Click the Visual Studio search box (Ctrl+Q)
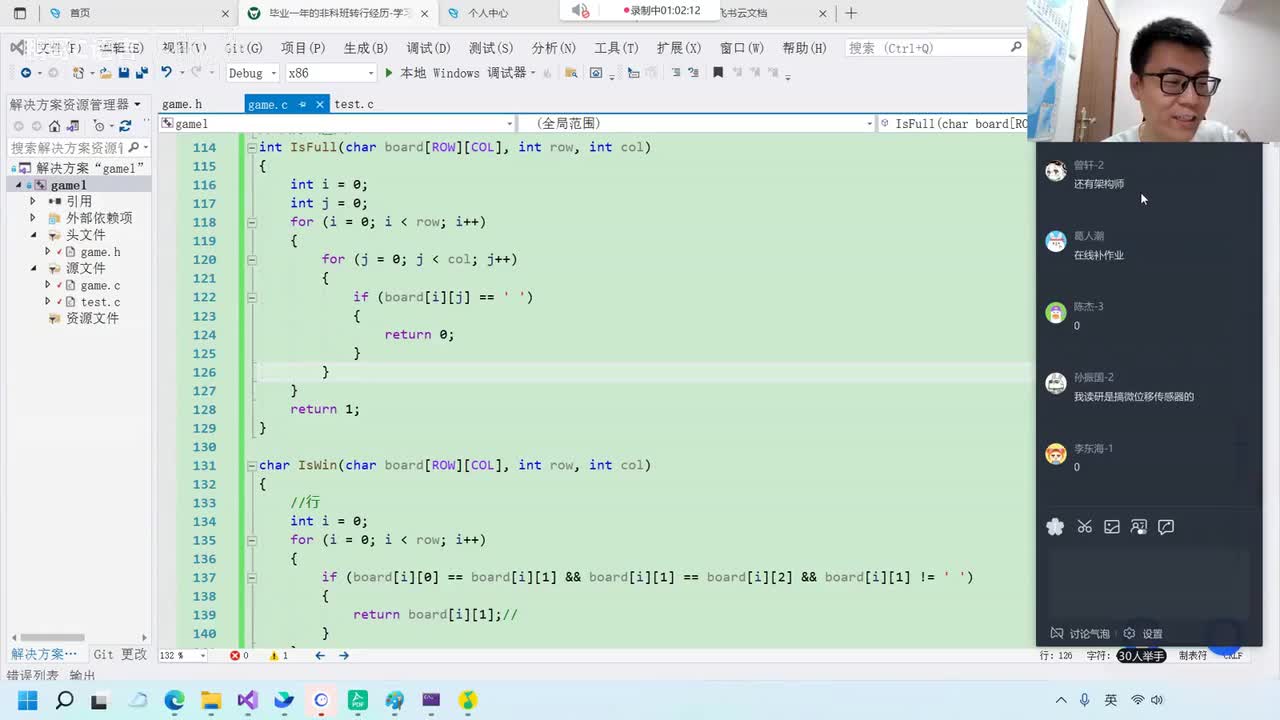 (x=935, y=48)
